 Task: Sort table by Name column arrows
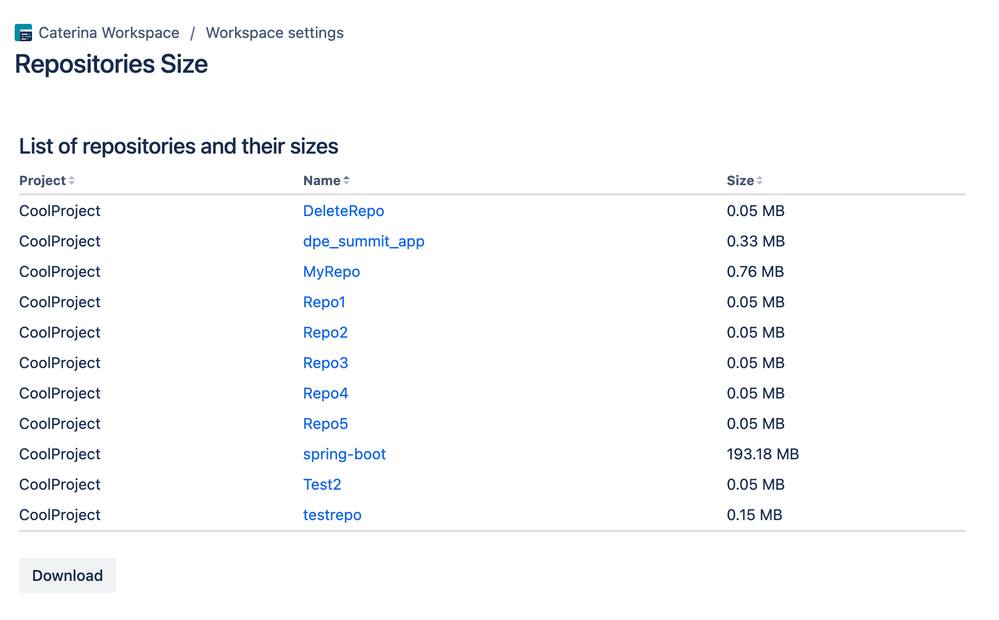(346, 181)
